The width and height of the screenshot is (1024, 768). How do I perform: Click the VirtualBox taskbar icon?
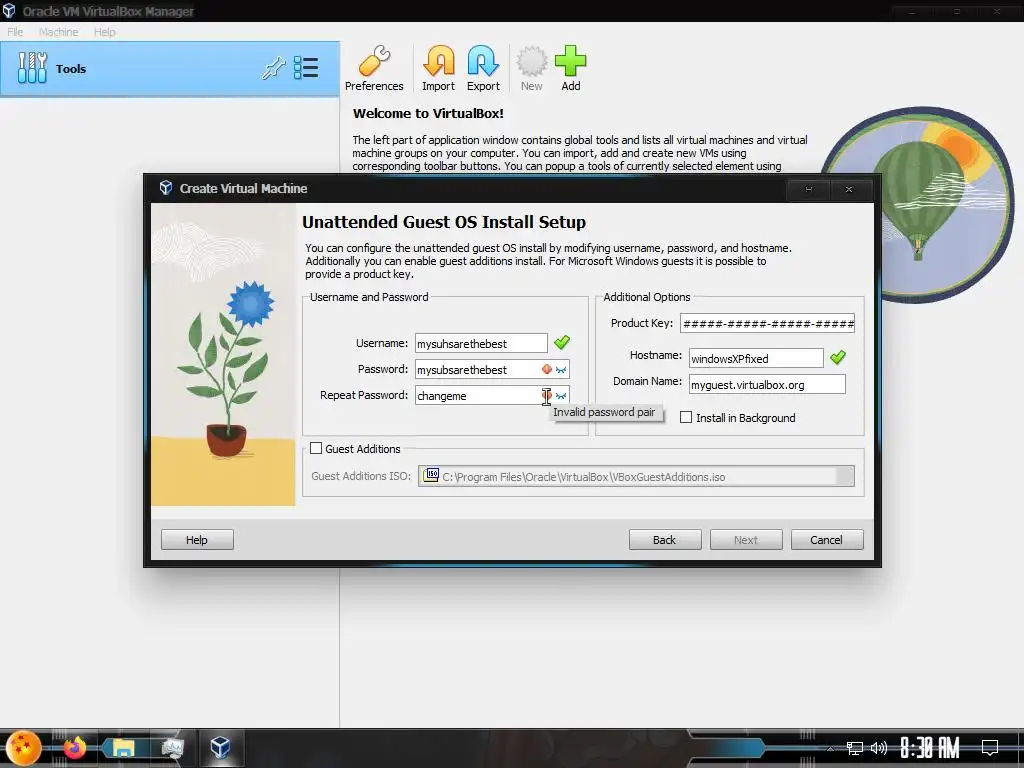tap(220, 747)
